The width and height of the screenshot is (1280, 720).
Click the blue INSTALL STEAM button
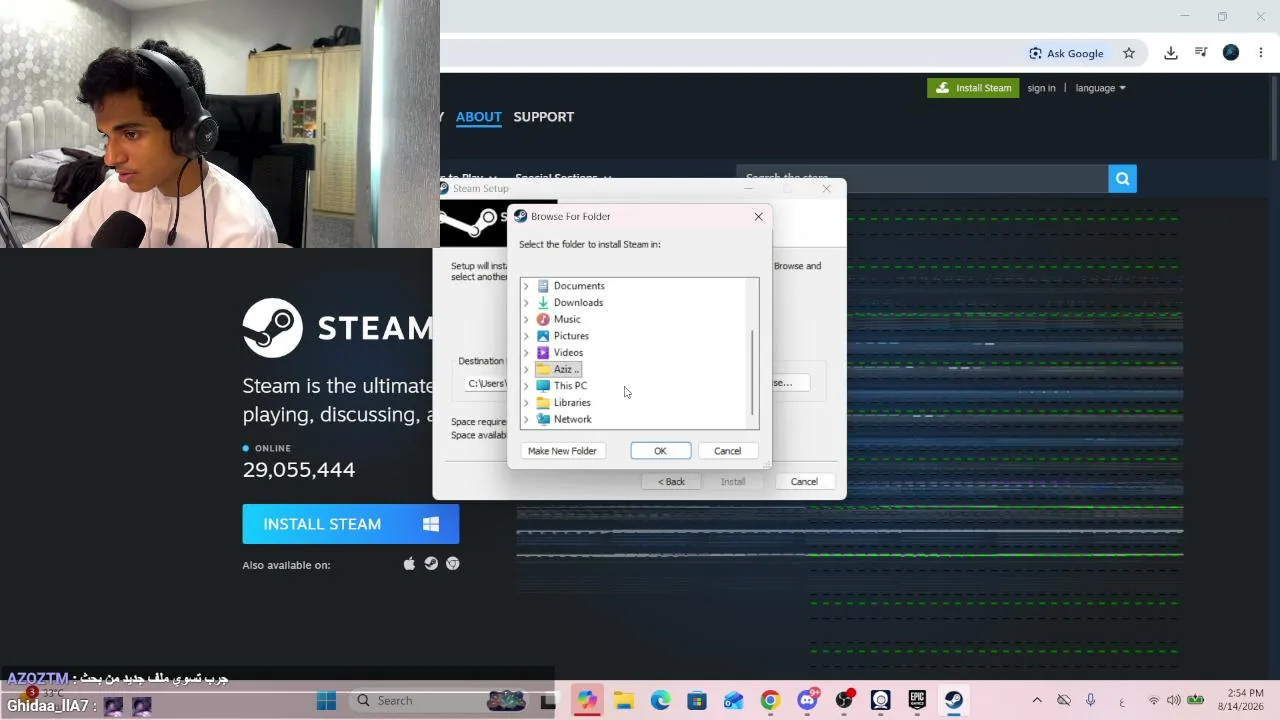(351, 524)
